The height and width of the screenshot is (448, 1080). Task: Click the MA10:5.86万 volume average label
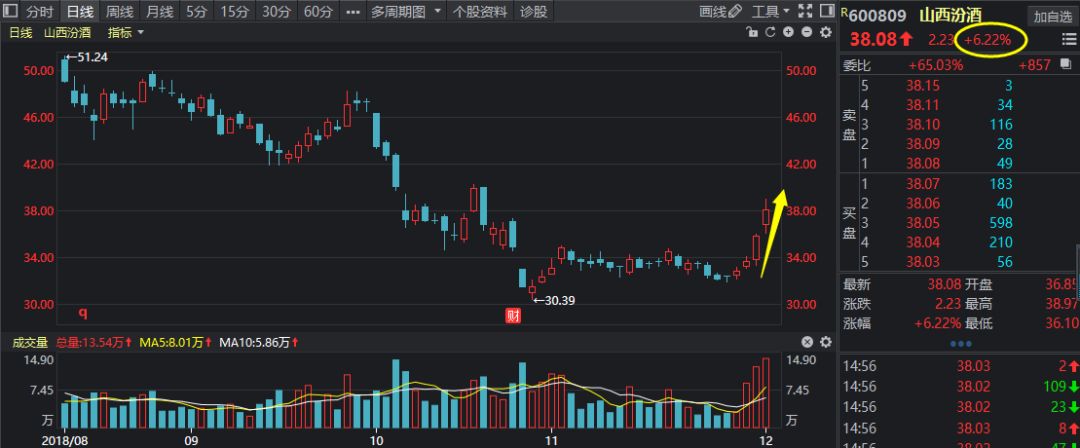(260, 342)
